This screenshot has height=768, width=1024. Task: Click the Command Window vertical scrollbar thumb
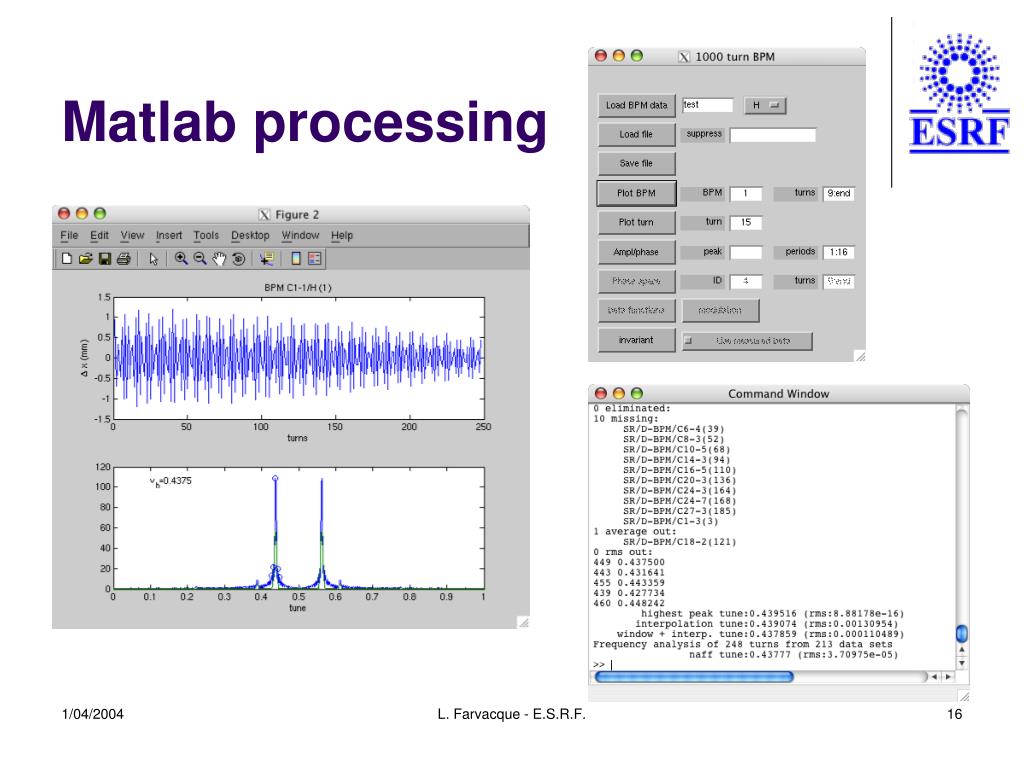tap(962, 633)
